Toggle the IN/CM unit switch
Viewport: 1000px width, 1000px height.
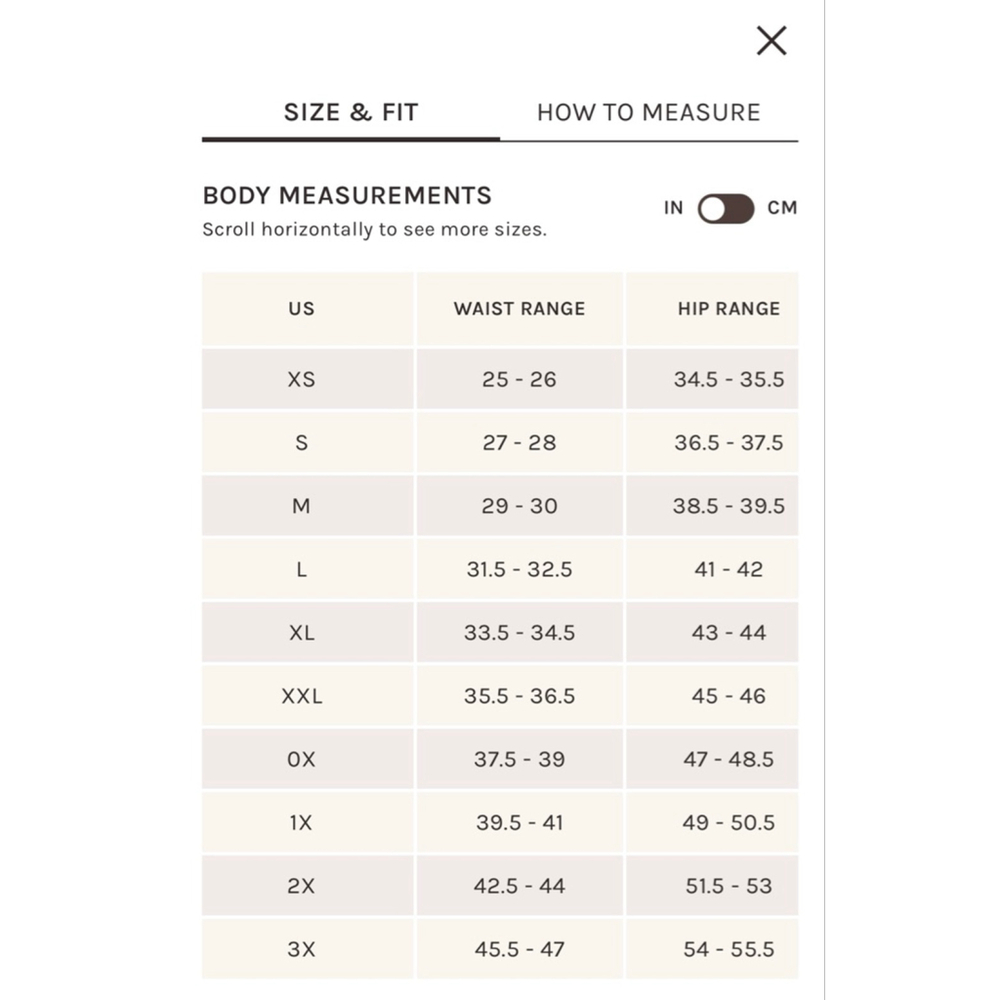(726, 209)
